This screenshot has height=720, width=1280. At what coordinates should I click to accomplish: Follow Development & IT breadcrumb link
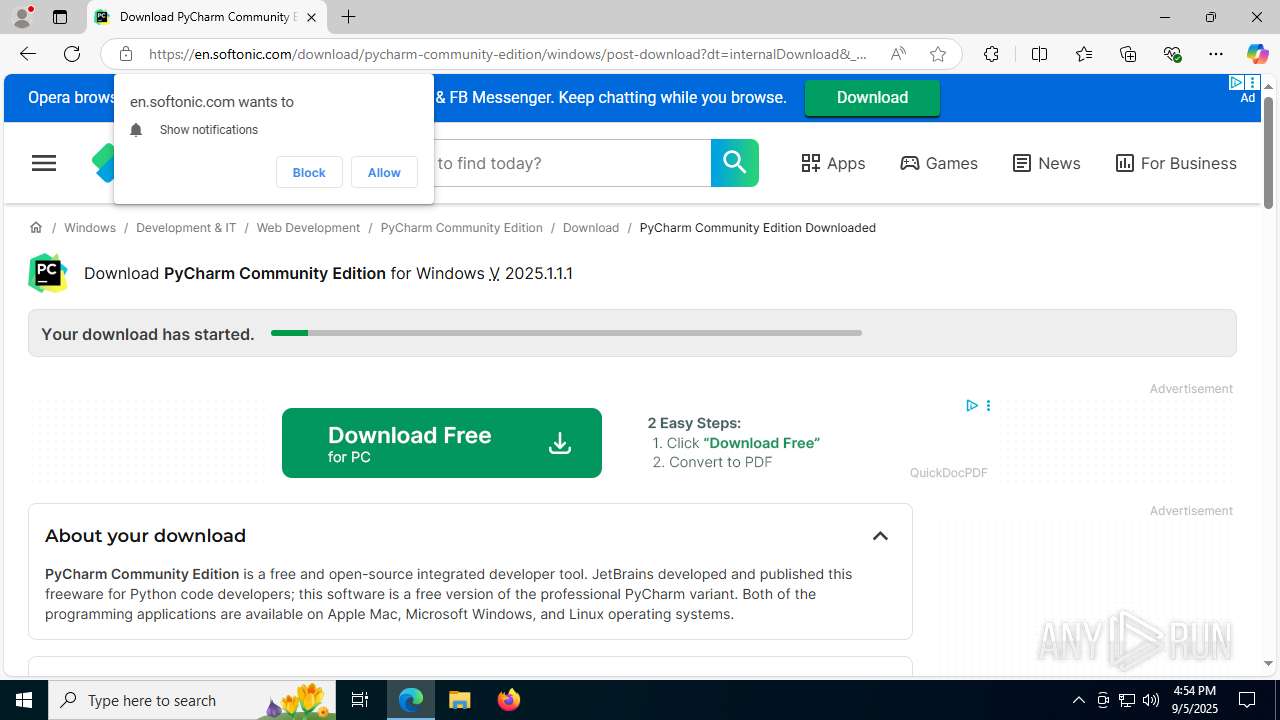pyautogui.click(x=186, y=228)
